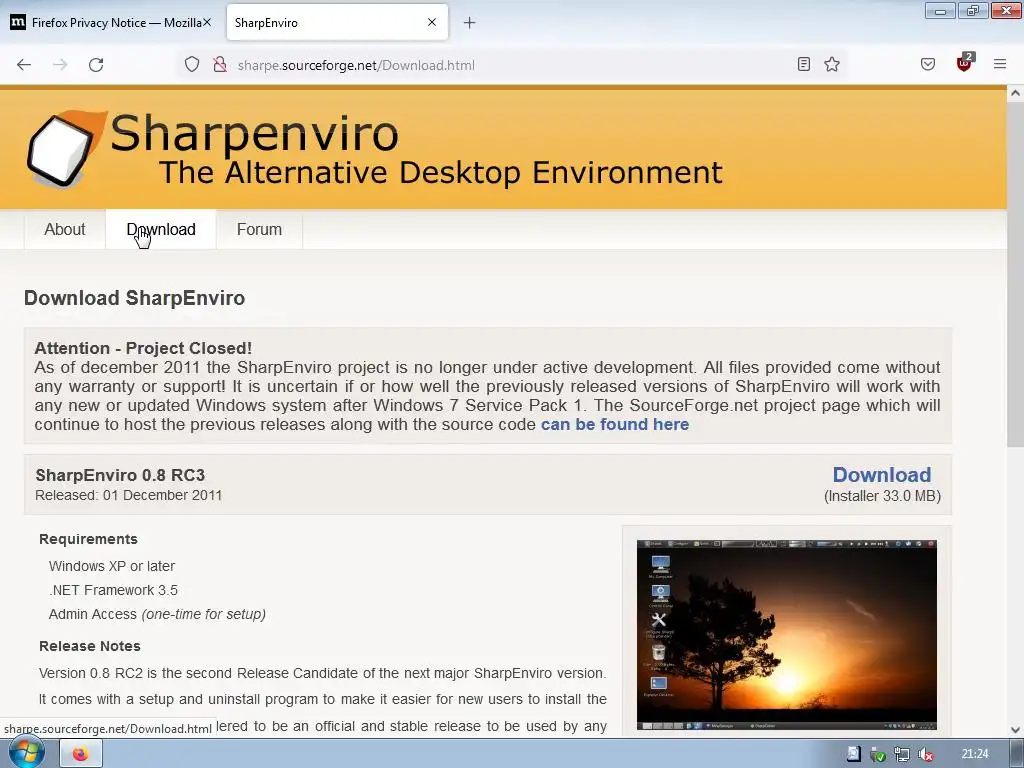Click 'Released: 01 December 2011' text
This screenshot has width=1024, height=768.
tap(129, 495)
